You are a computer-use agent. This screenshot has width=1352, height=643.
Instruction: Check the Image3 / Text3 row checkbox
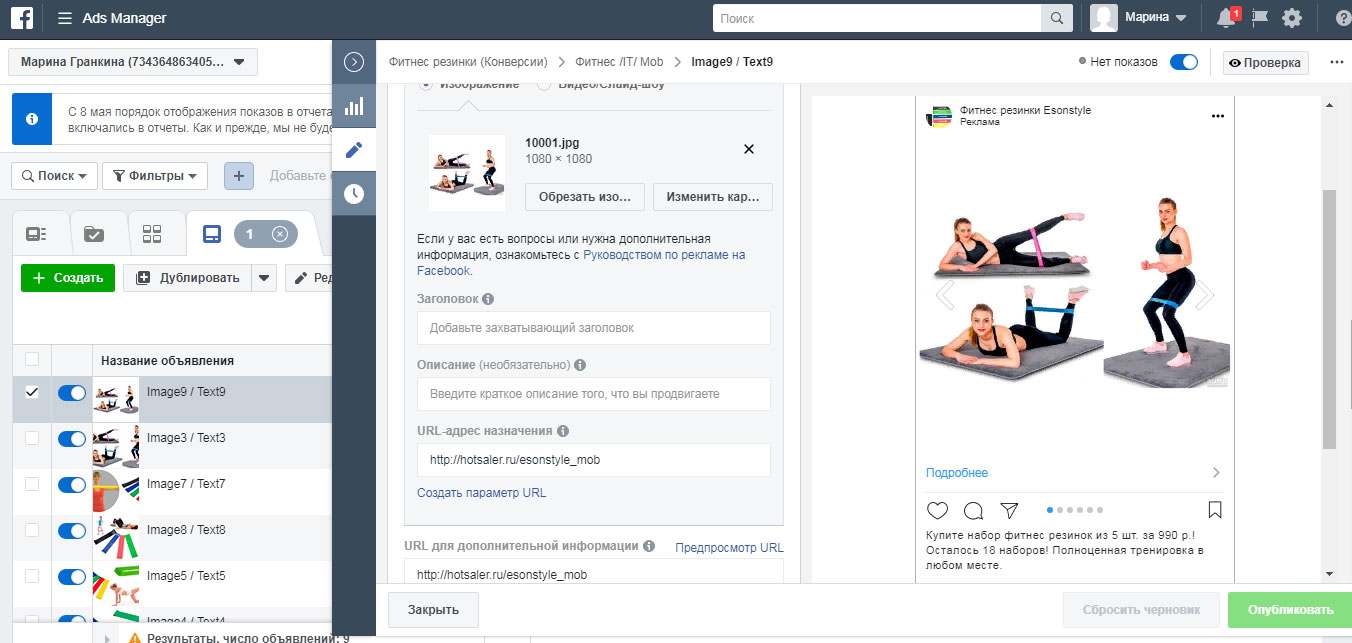[32, 438]
